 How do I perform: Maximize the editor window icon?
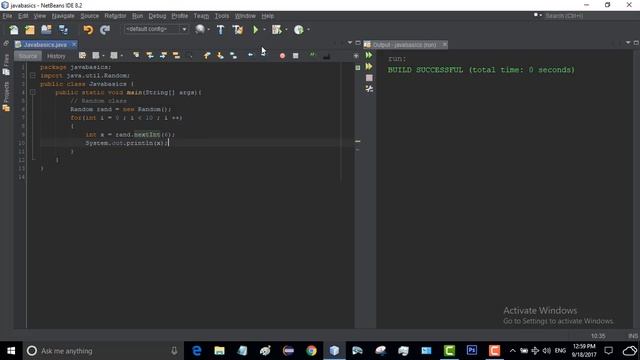click(358, 42)
